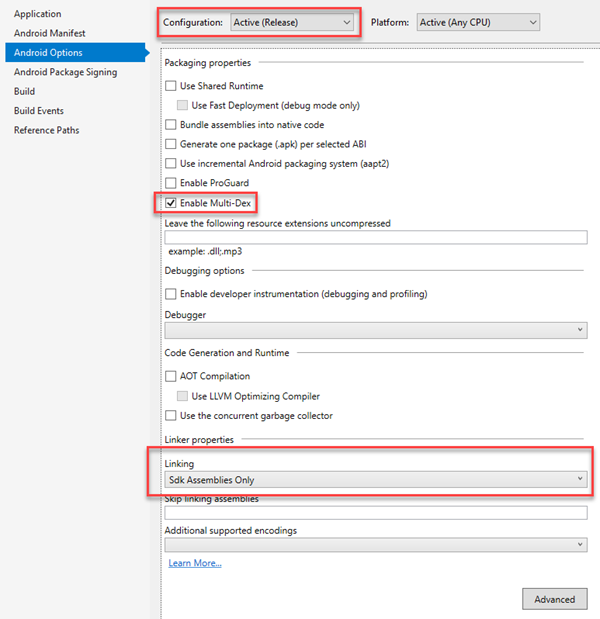Image resolution: width=600 pixels, height=619 pixels.
Task: Enable the concurrent garbage collector option
Action: coord(171,416)
